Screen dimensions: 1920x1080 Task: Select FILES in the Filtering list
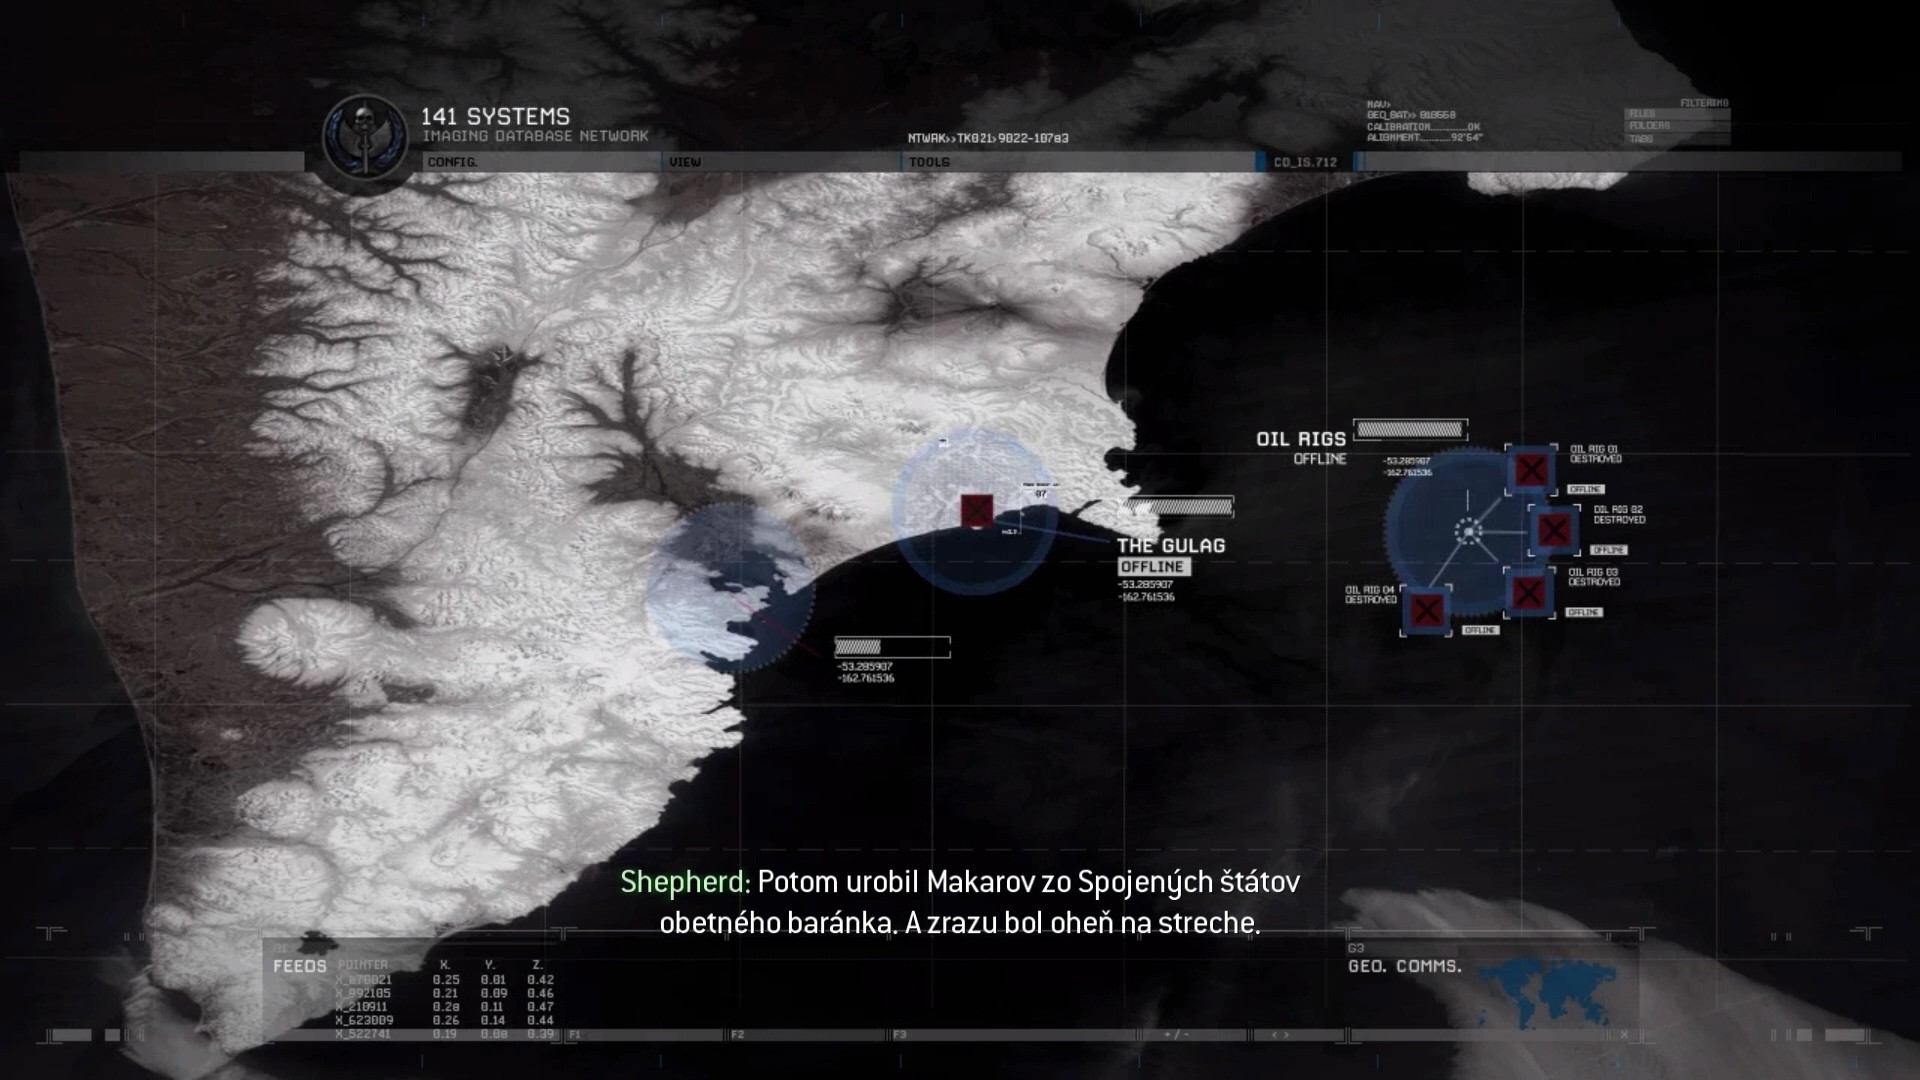(1678, 114)
